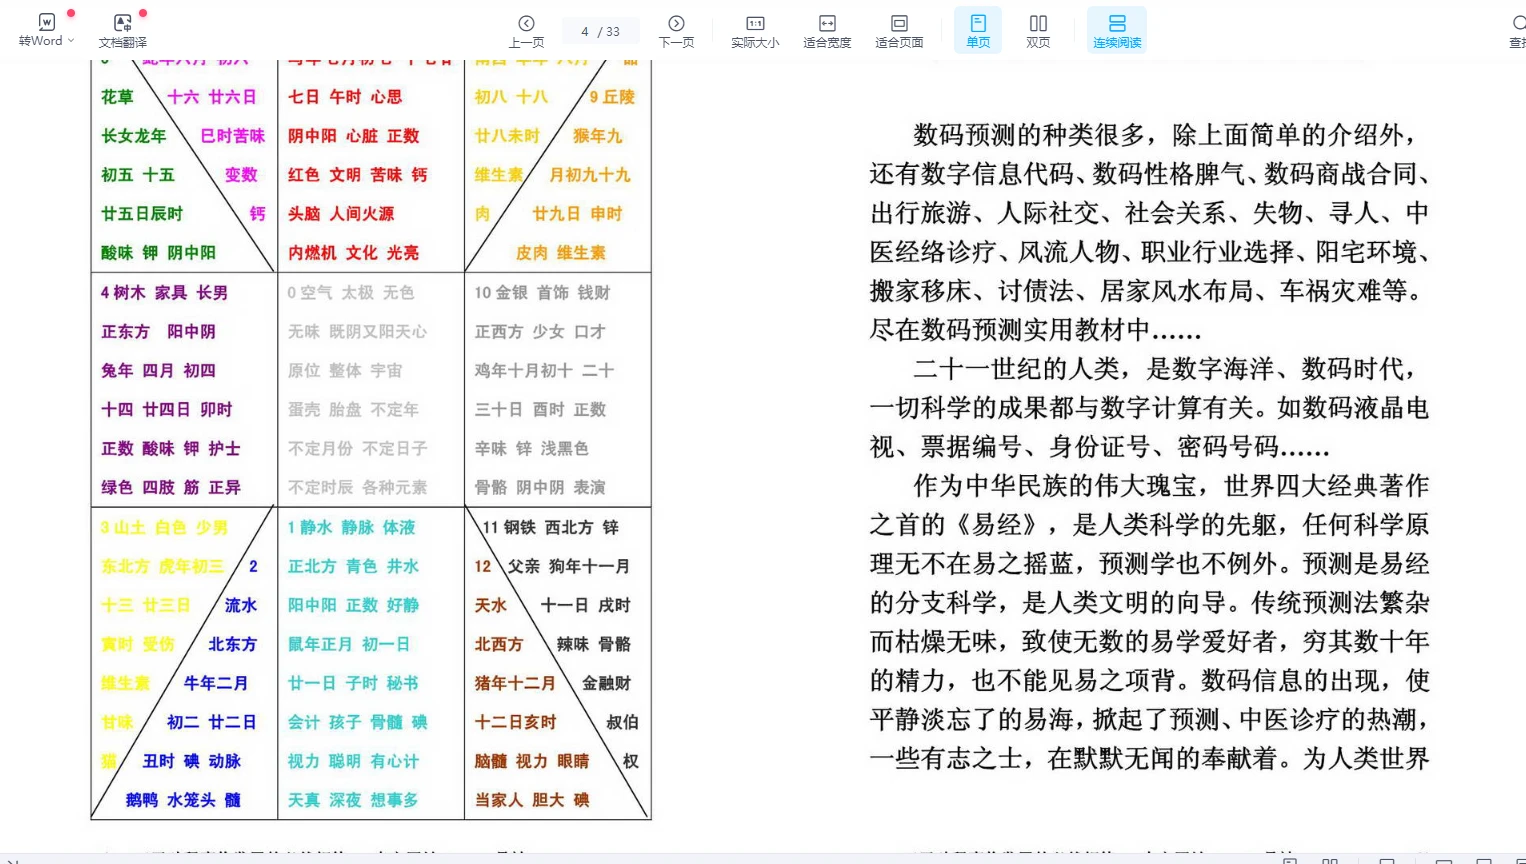Go to previous page with 上一页

527,30
